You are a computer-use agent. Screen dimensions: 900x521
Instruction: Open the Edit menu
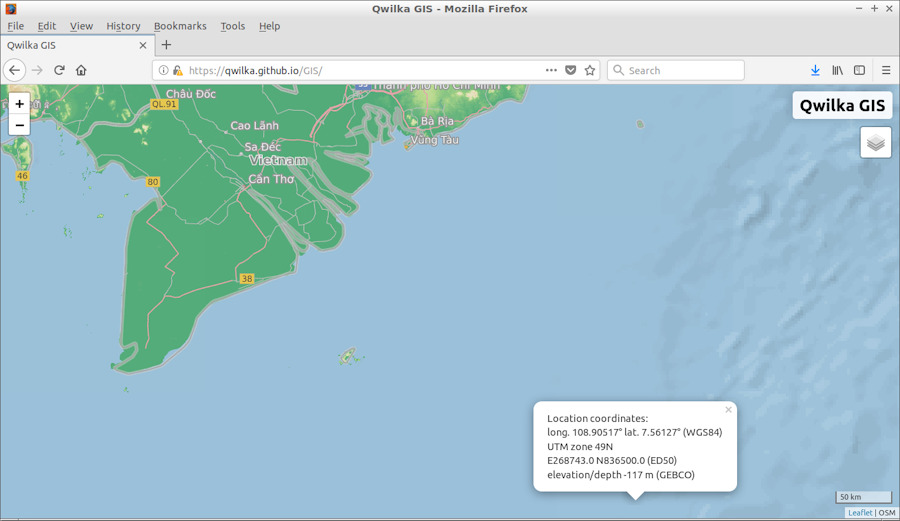[x=46, y=26]
